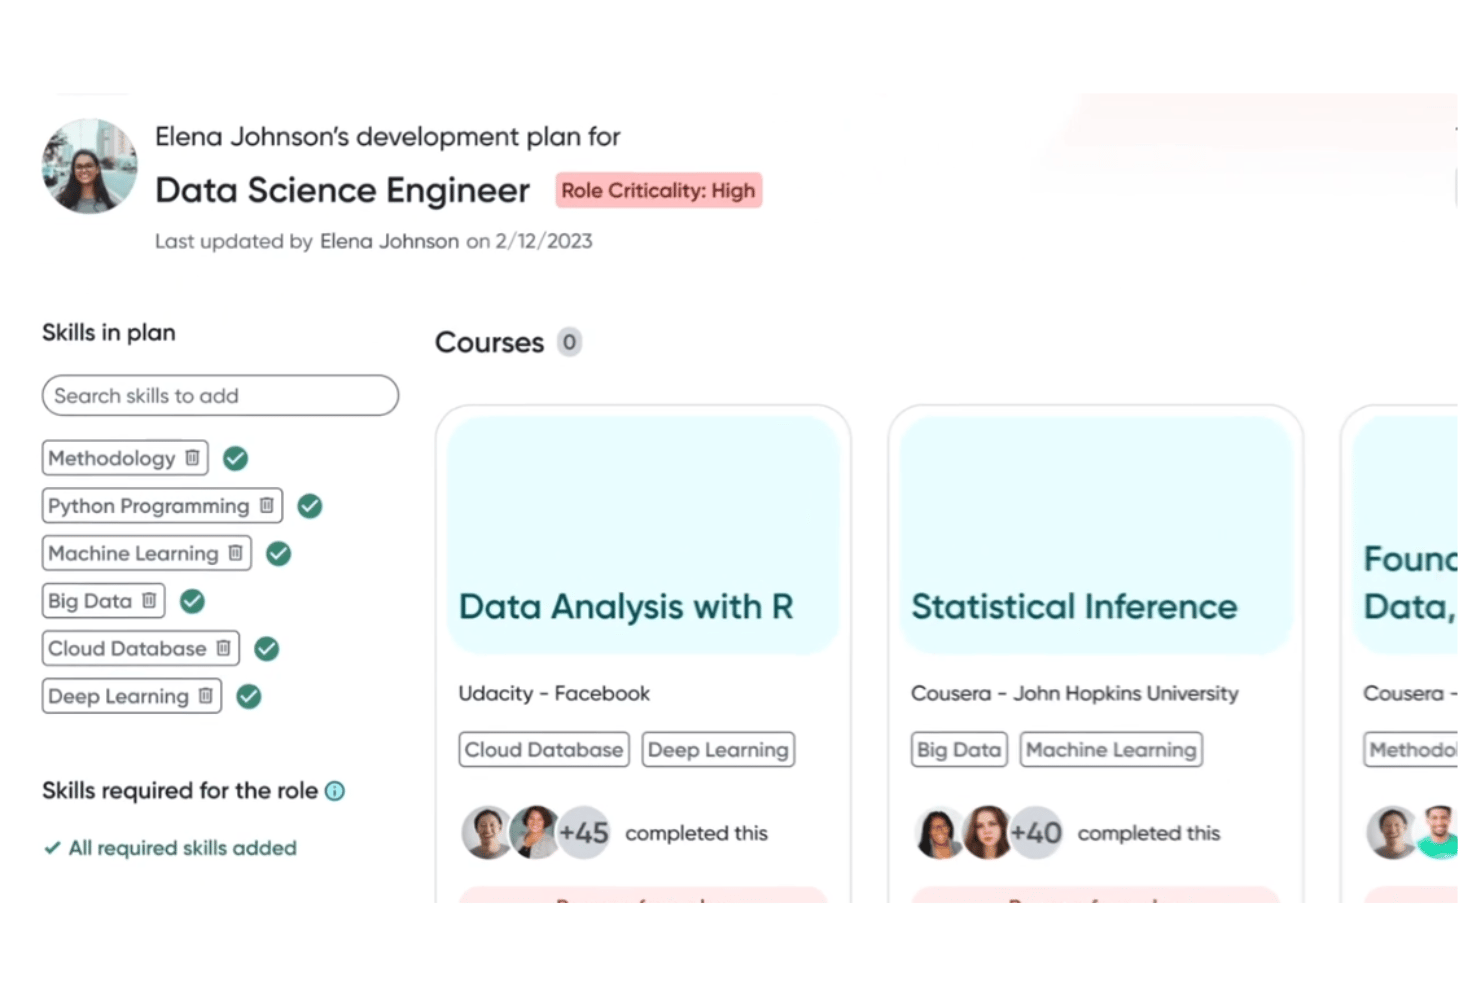Click the Courses count badge
The height and width of the screenshot is (987, 1480).
pos(569,343)
